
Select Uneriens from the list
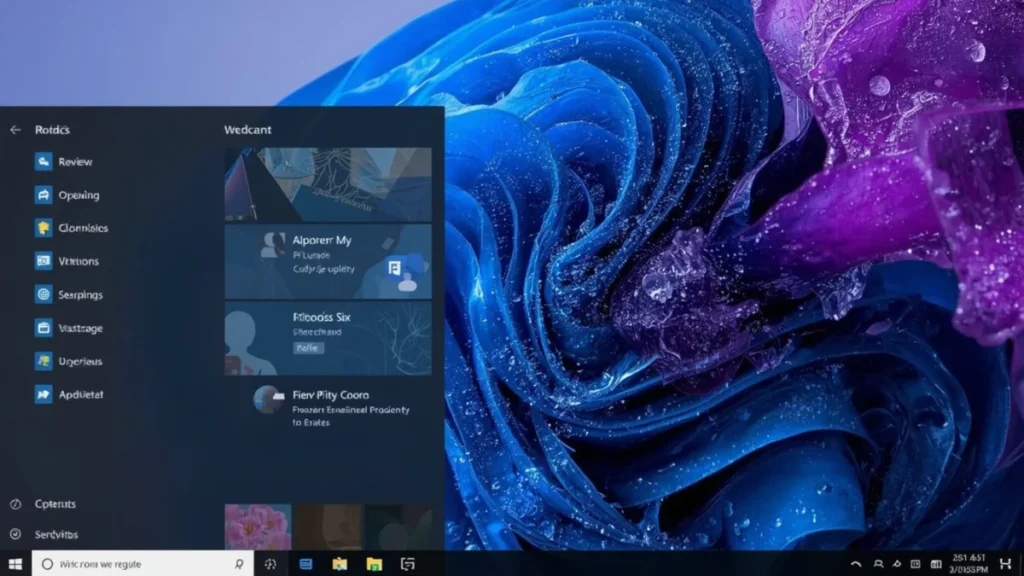tap(80, 362)
